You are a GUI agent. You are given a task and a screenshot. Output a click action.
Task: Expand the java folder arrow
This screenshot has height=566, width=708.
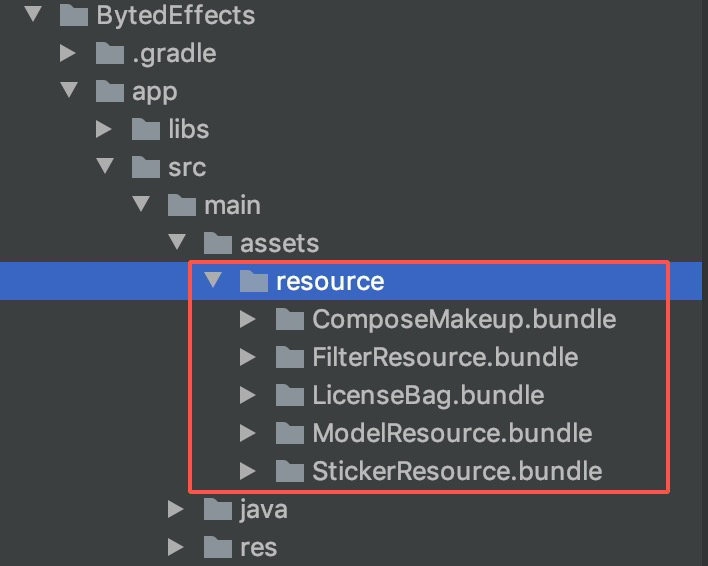(x=176, y=509)
